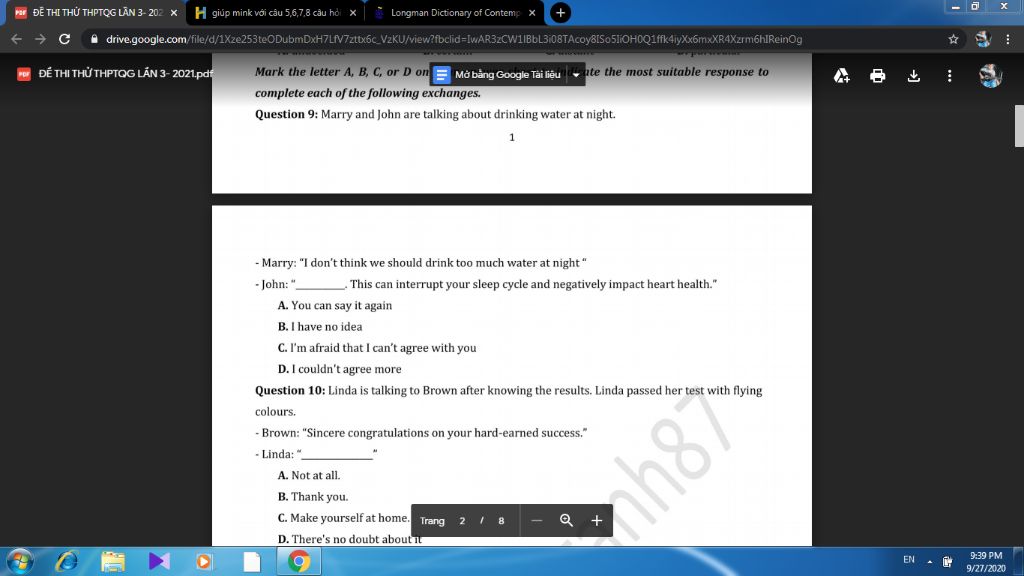Open File Explorer from taskbar
Viewport: 1024px width, 576px height.
click(112, 561)
